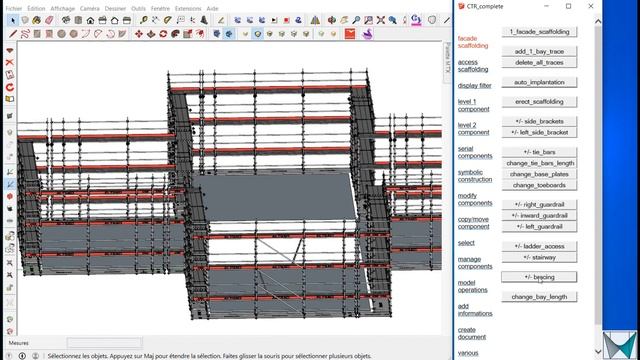The image size is (640, 360).
Task: Click delete_all_traces button
Action: [539, 62]
